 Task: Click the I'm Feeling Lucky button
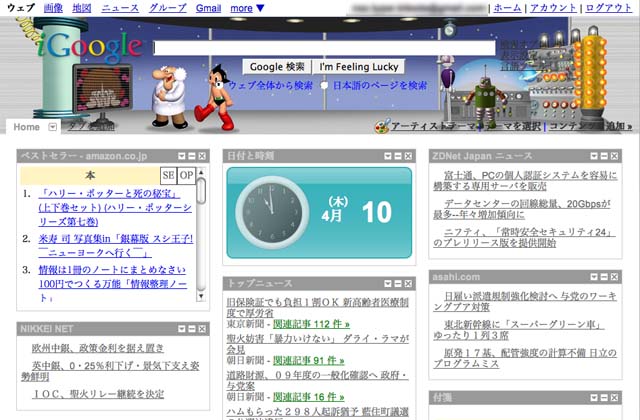(x=358, y=67)
